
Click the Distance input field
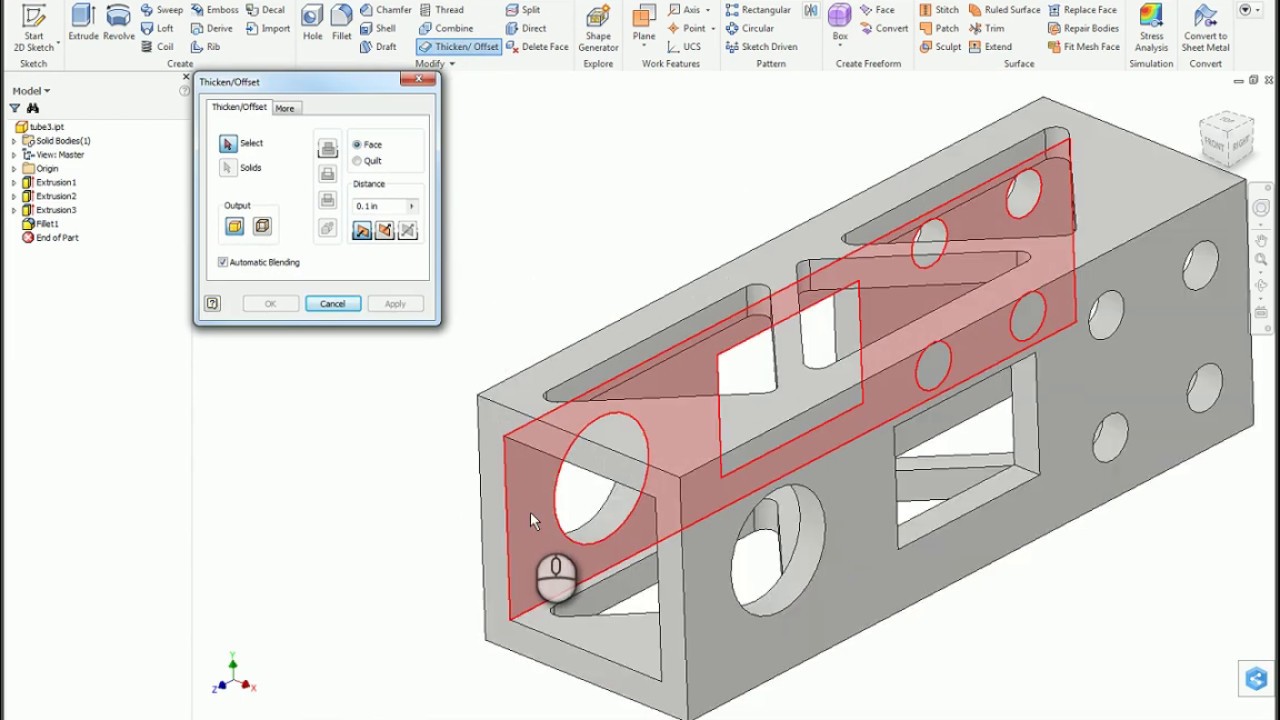(x=379, y=206)
